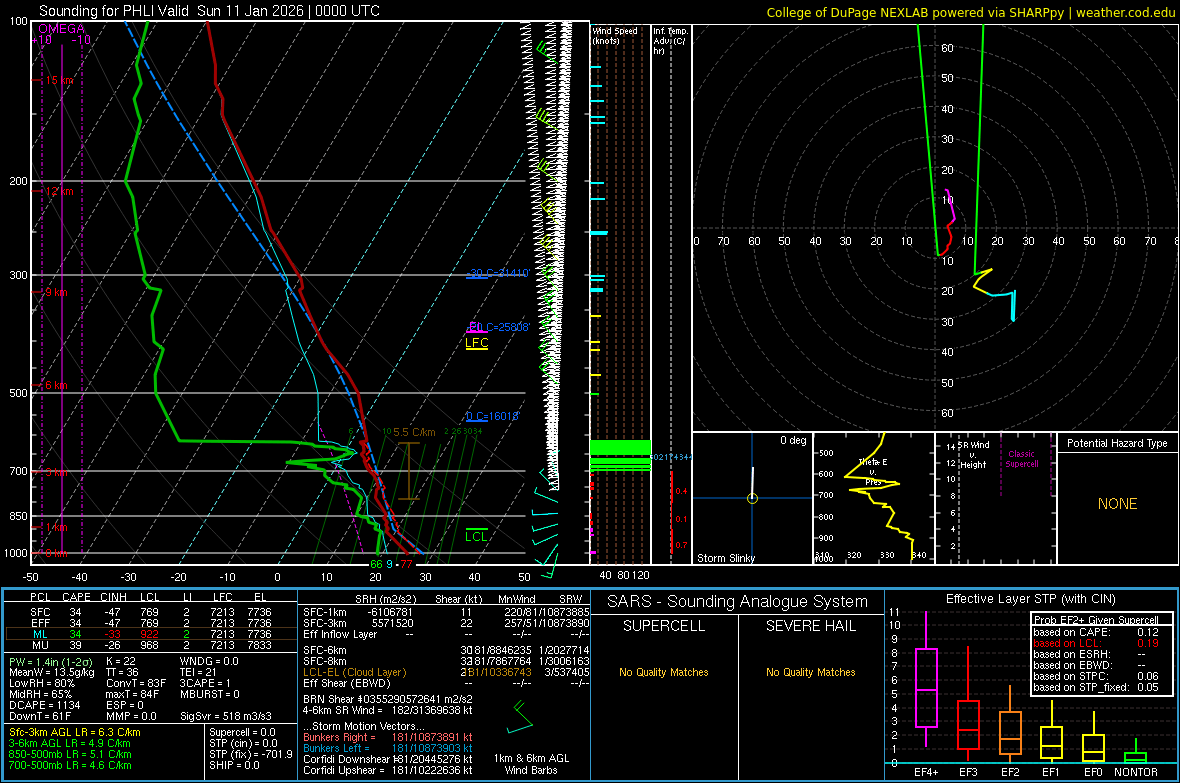Select the SFC parcel row

[151, 612]
